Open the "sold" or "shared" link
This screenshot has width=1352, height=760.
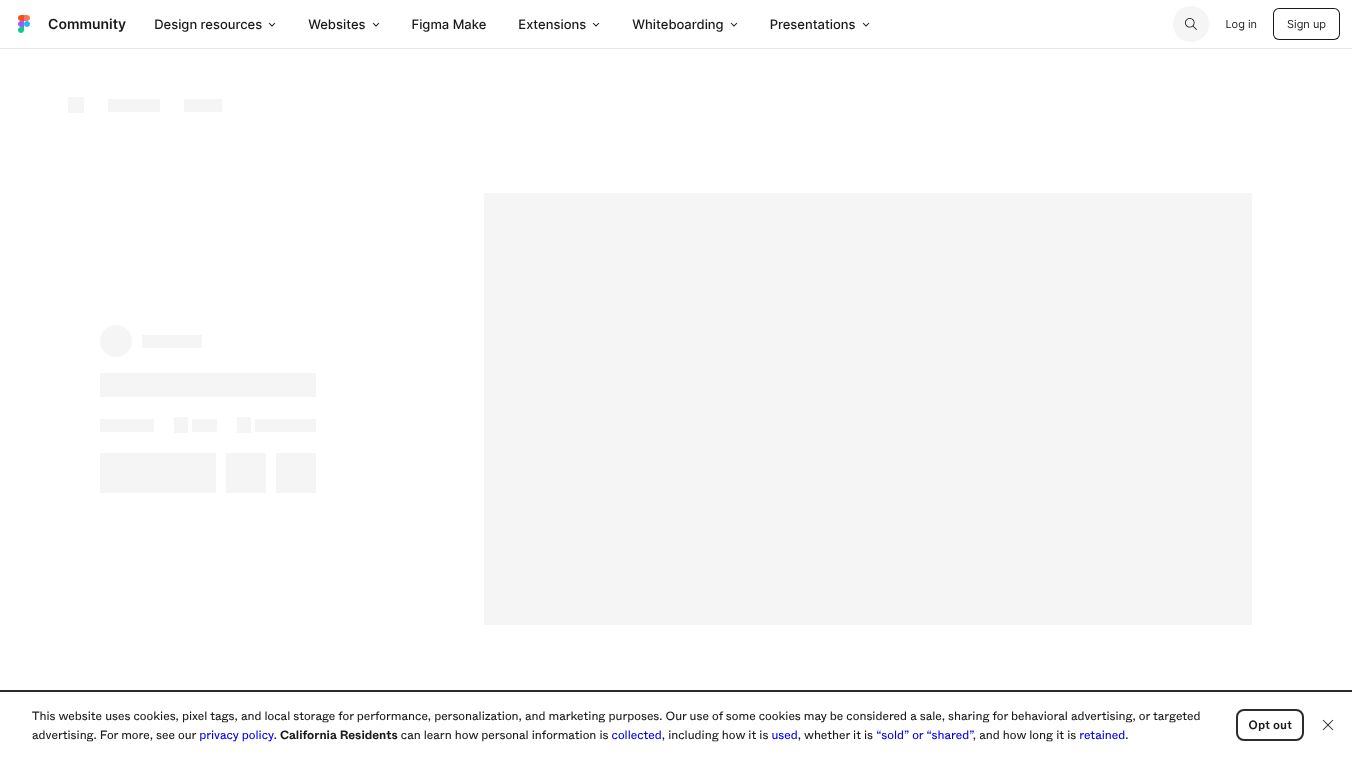pos(925,735)
